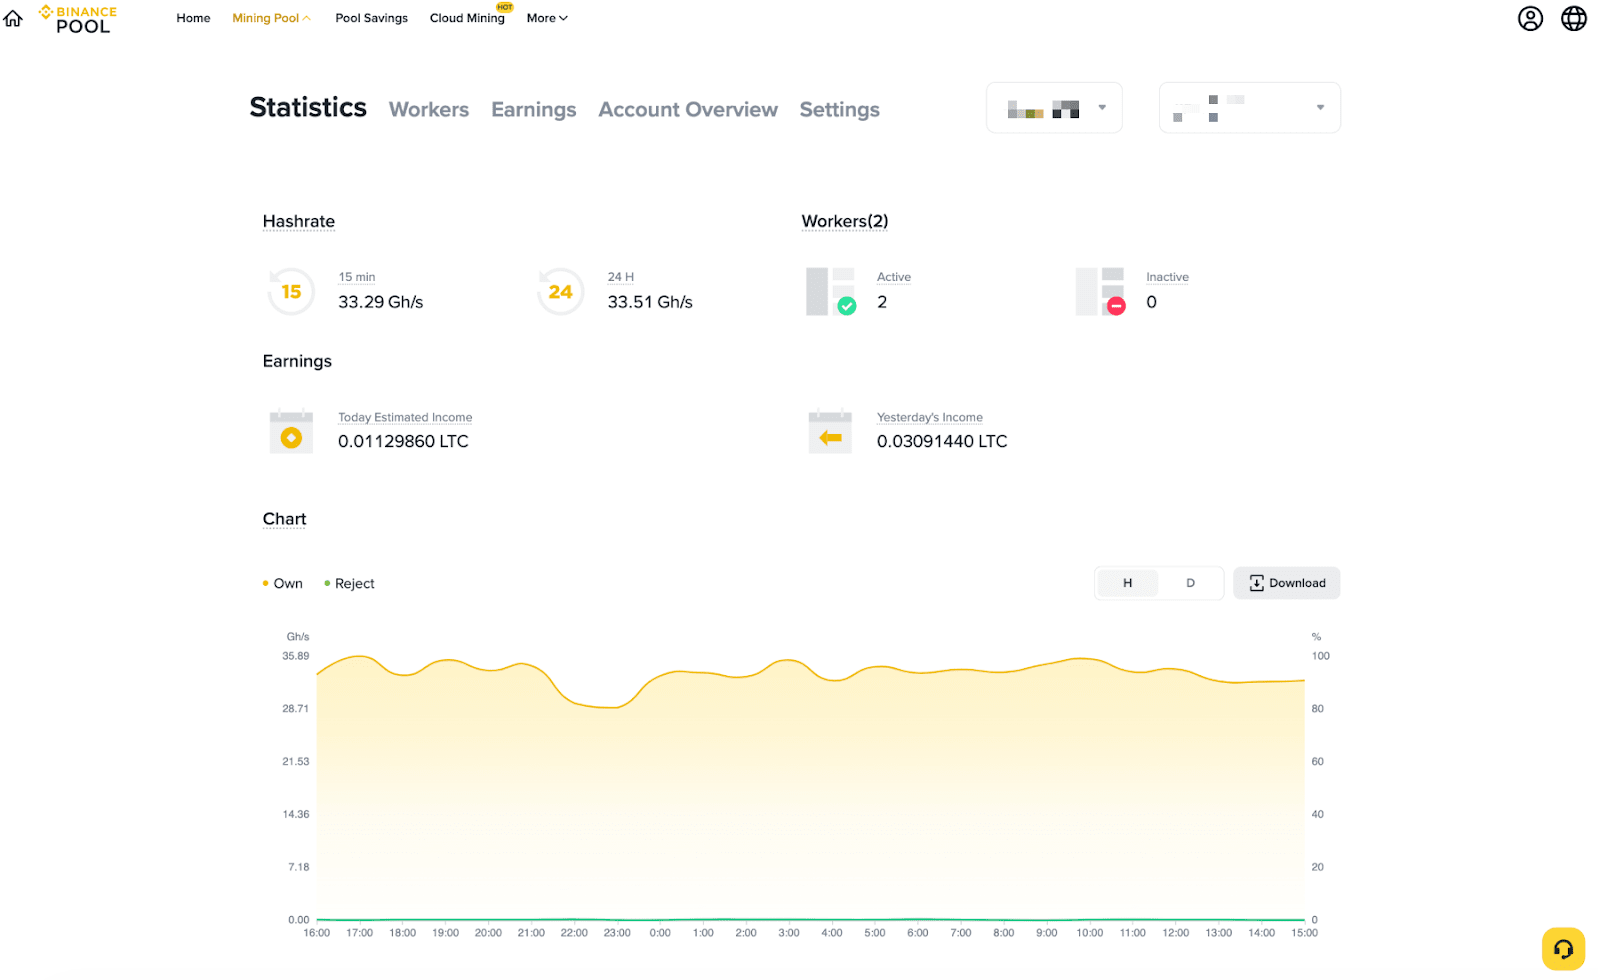This screenshot has height=980, width=1600.
Task: Click the globe language icon
Action: tap(1574, 18)
